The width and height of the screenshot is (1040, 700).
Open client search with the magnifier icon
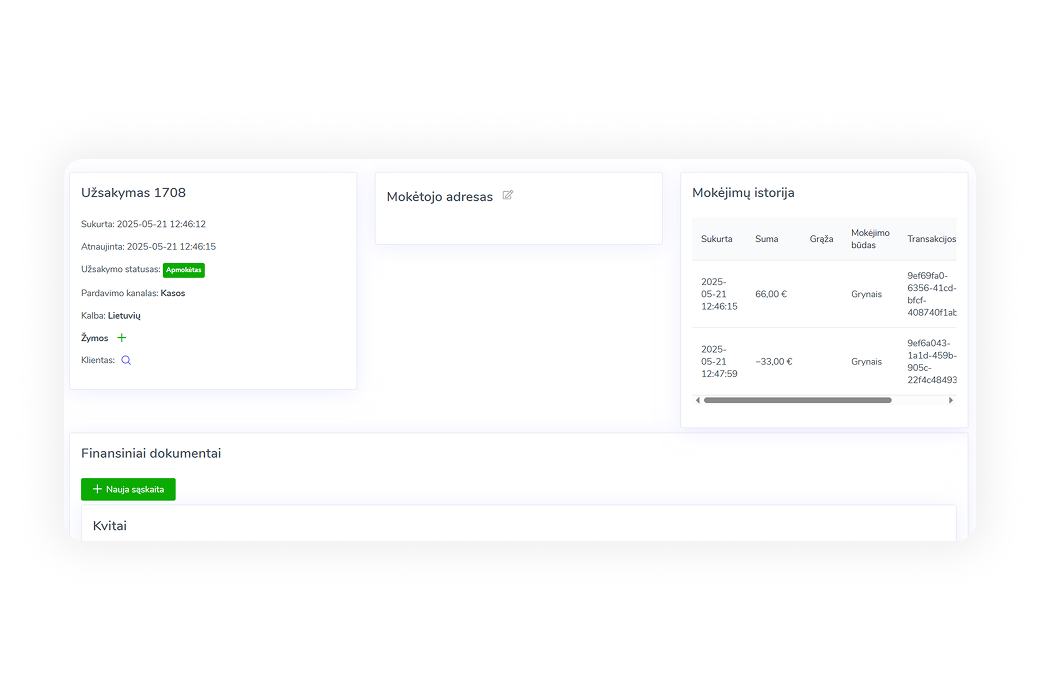coord(126,360)
